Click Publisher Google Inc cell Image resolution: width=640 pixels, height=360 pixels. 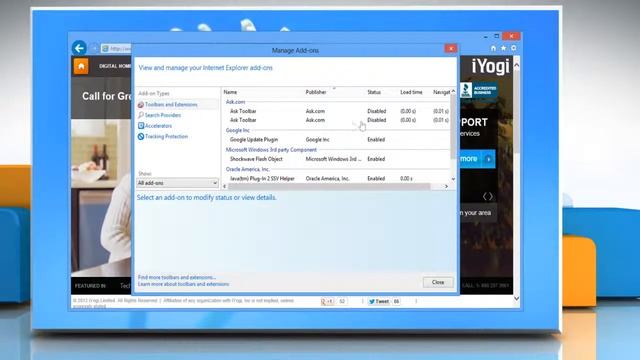tap(317, 140)
